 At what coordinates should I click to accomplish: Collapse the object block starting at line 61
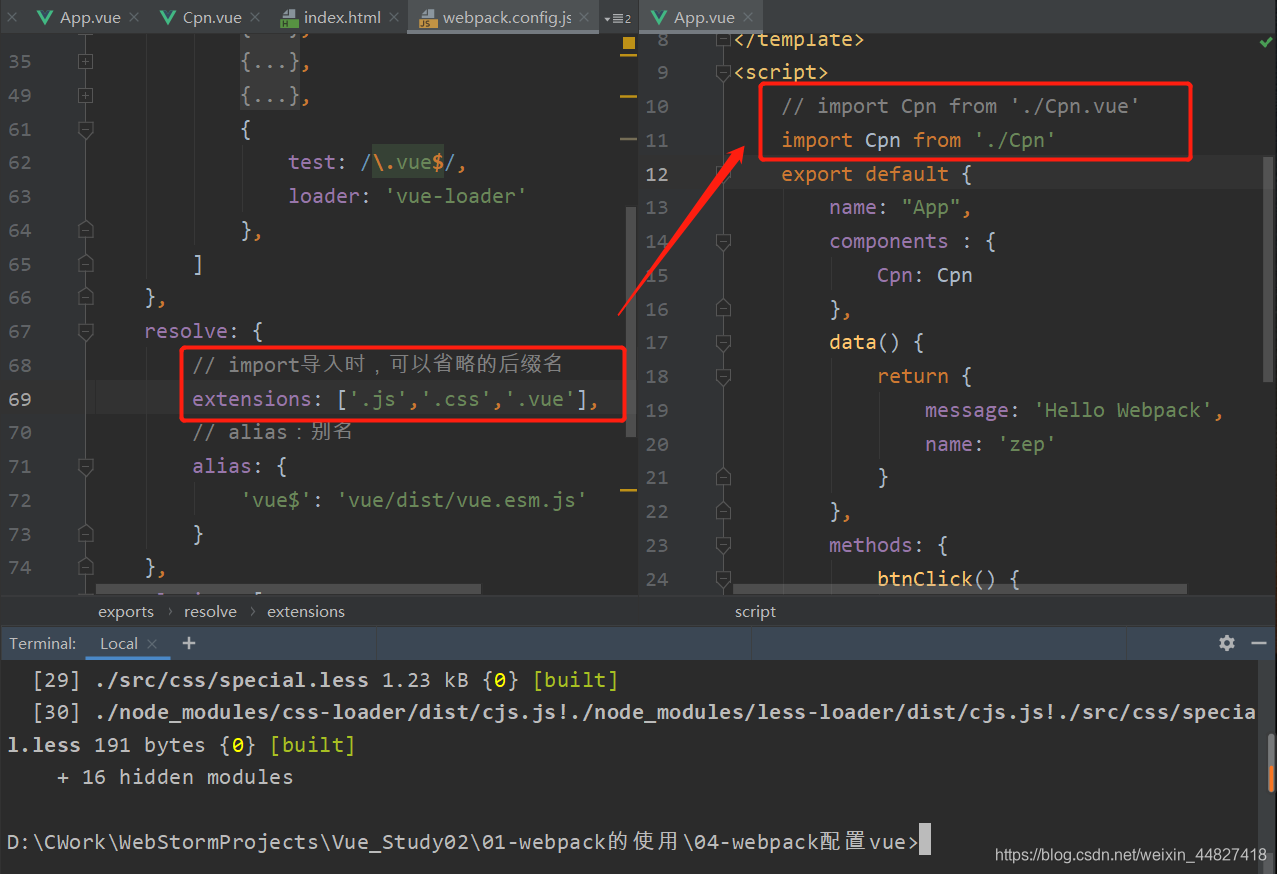[85, 129]
